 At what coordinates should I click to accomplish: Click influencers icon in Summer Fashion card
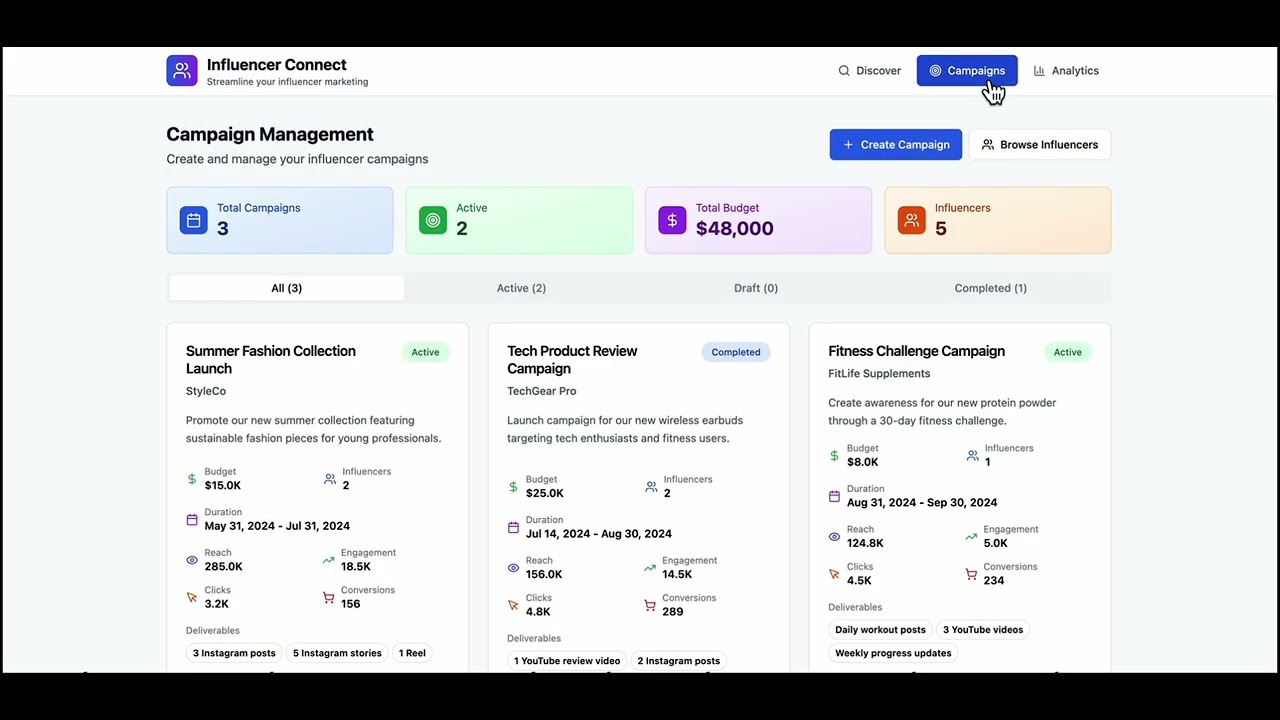[x=330, y=479]
